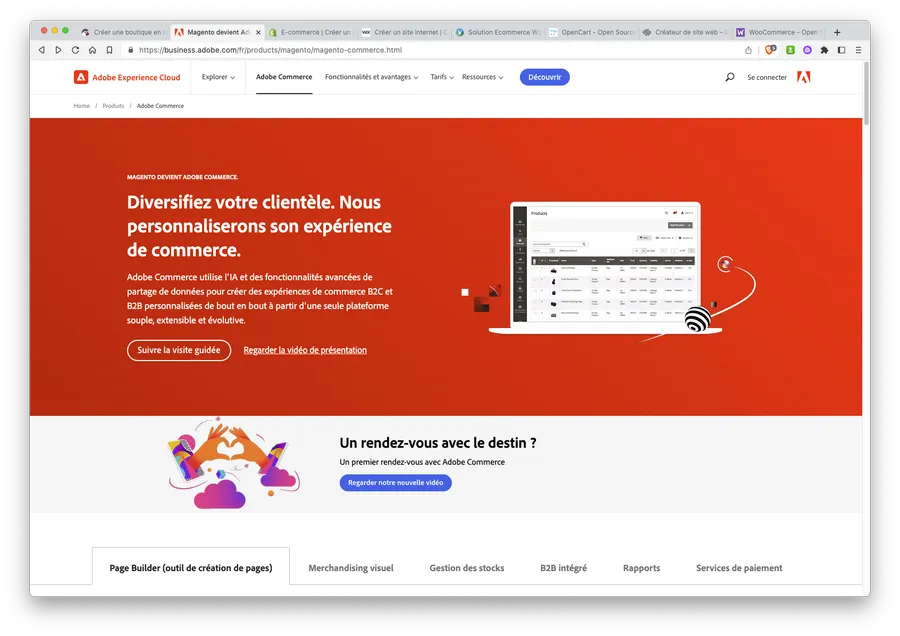Screen dimensions: 900x636
Task: Expand the Ressources dropdown
Action: (483, 77)
